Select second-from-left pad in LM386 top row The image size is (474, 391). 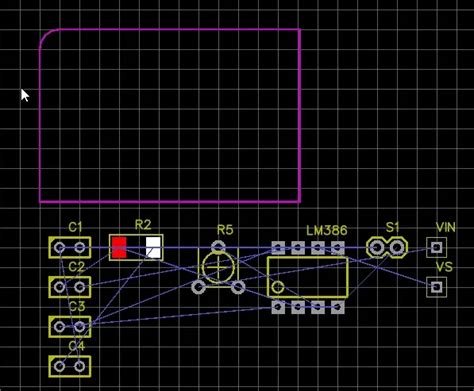point(298,248)
